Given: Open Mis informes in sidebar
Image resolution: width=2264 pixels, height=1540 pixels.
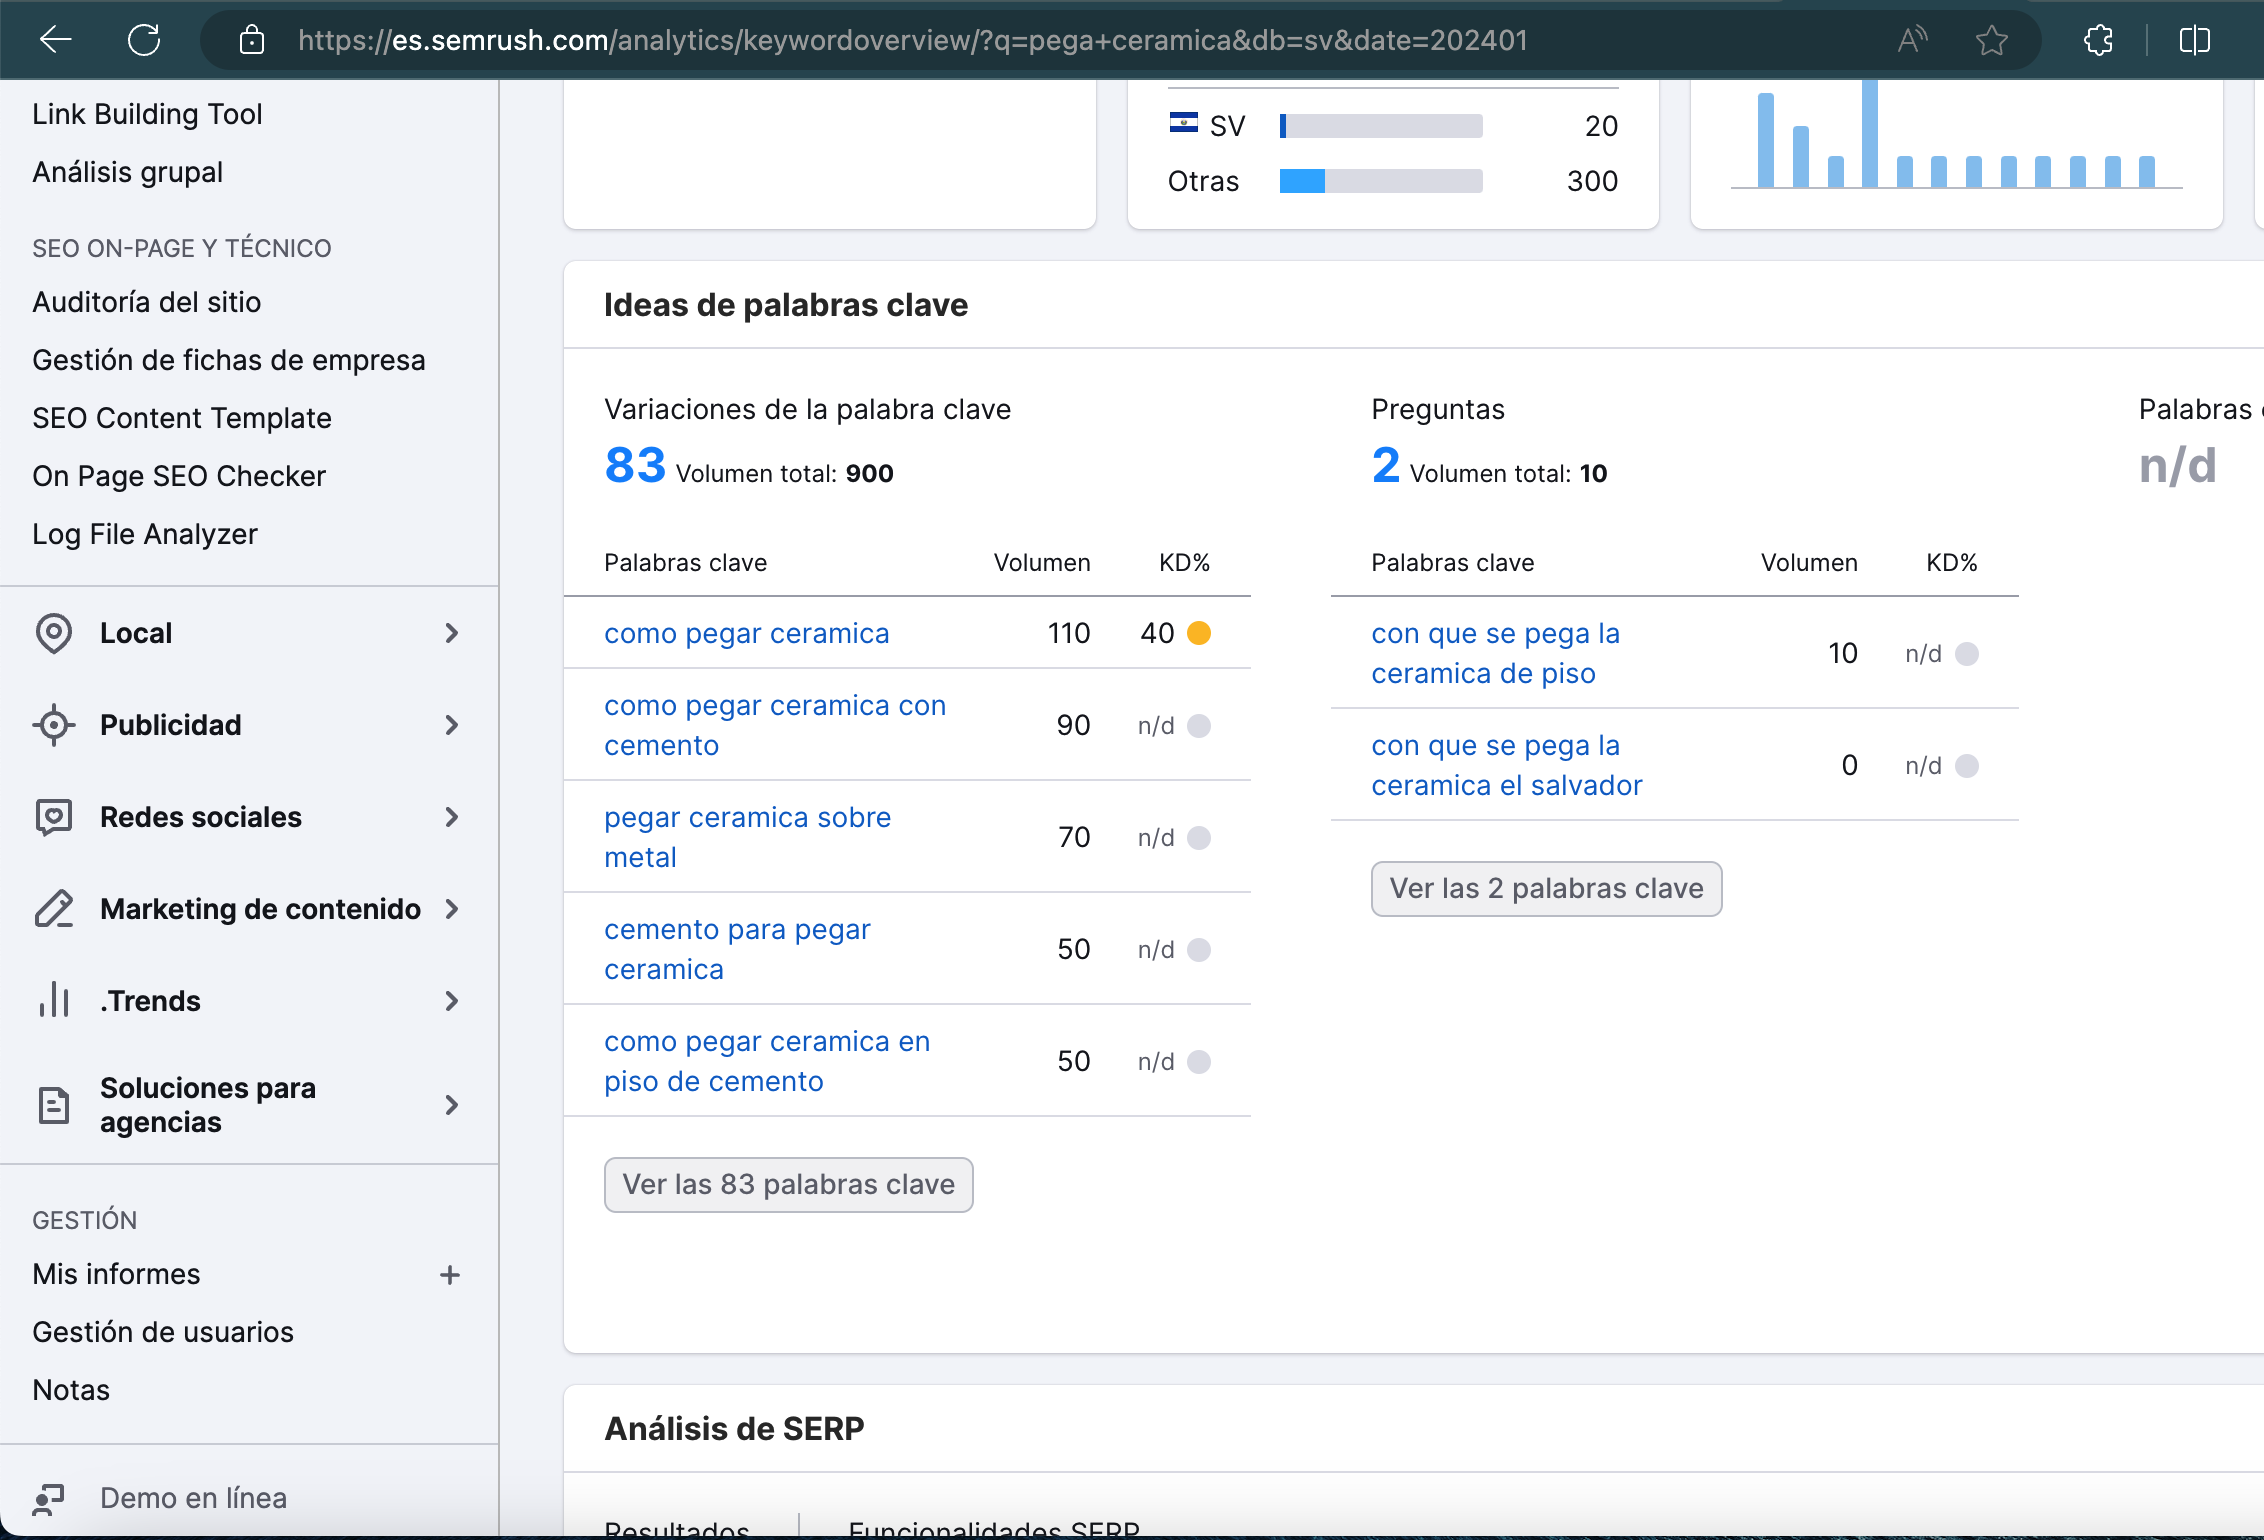Looking at the screenshot, I should 116,1274.
